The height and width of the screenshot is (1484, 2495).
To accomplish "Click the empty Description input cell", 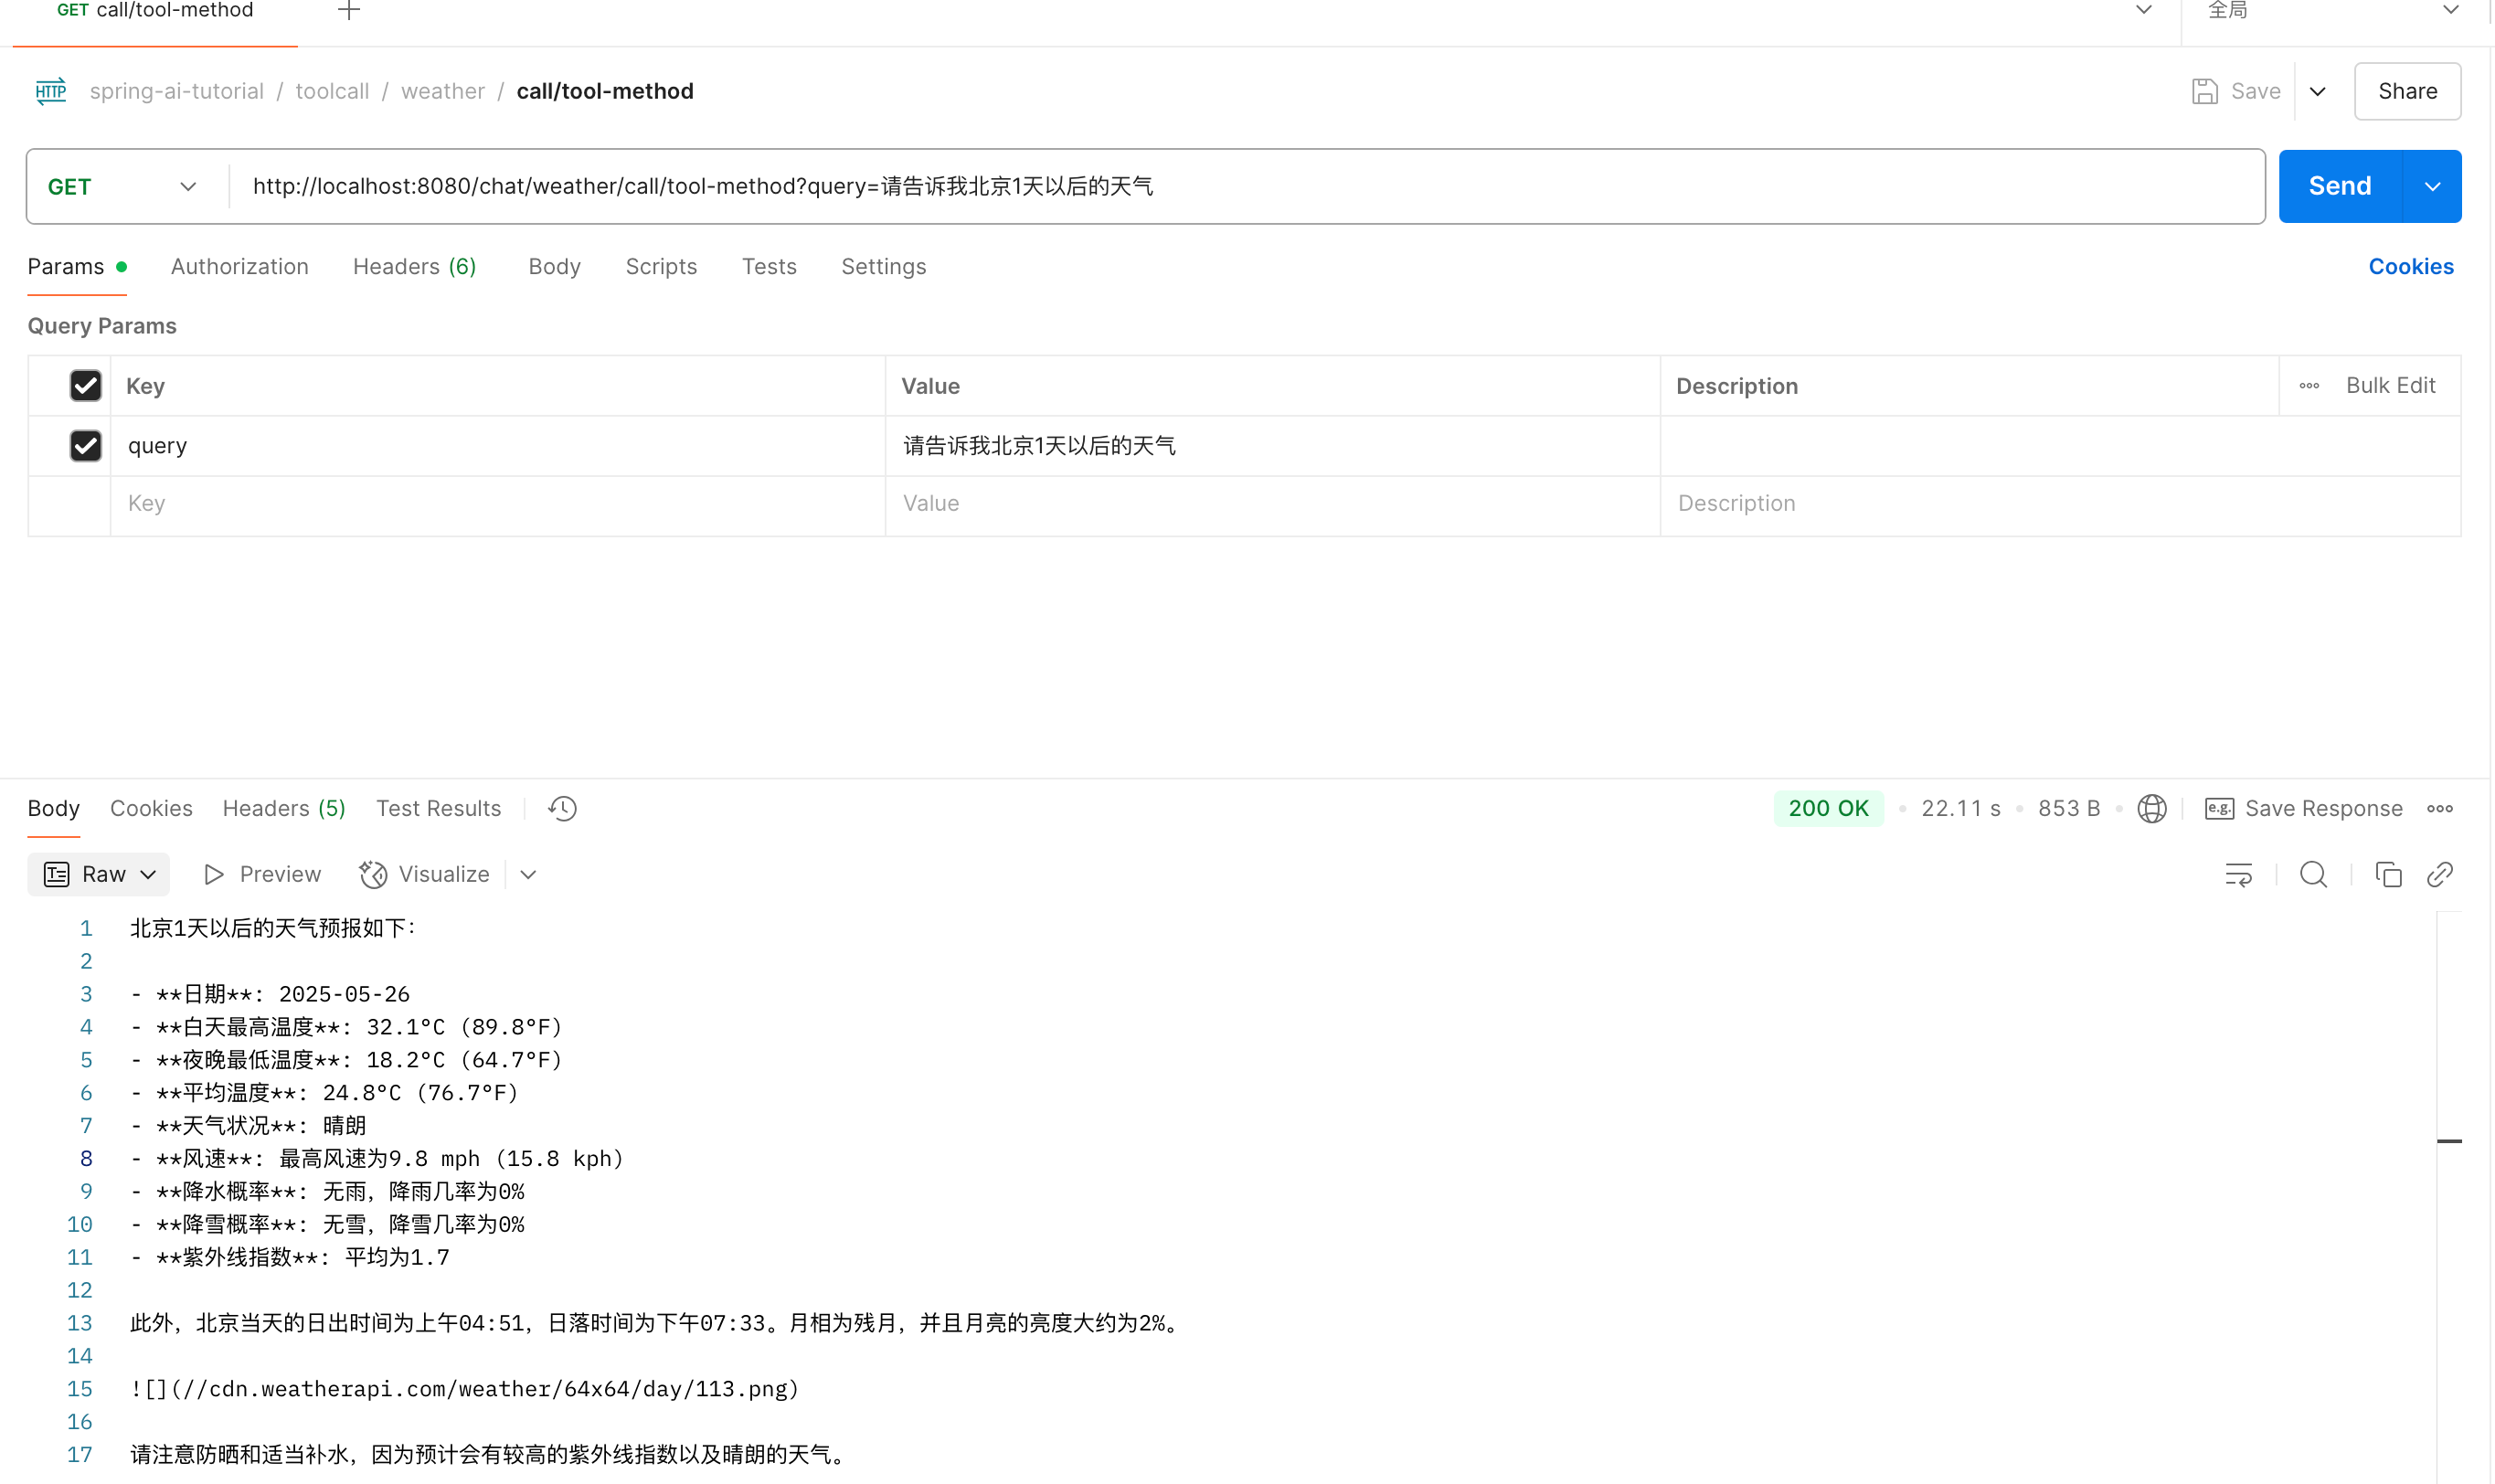I will (x=2060, y=504).
